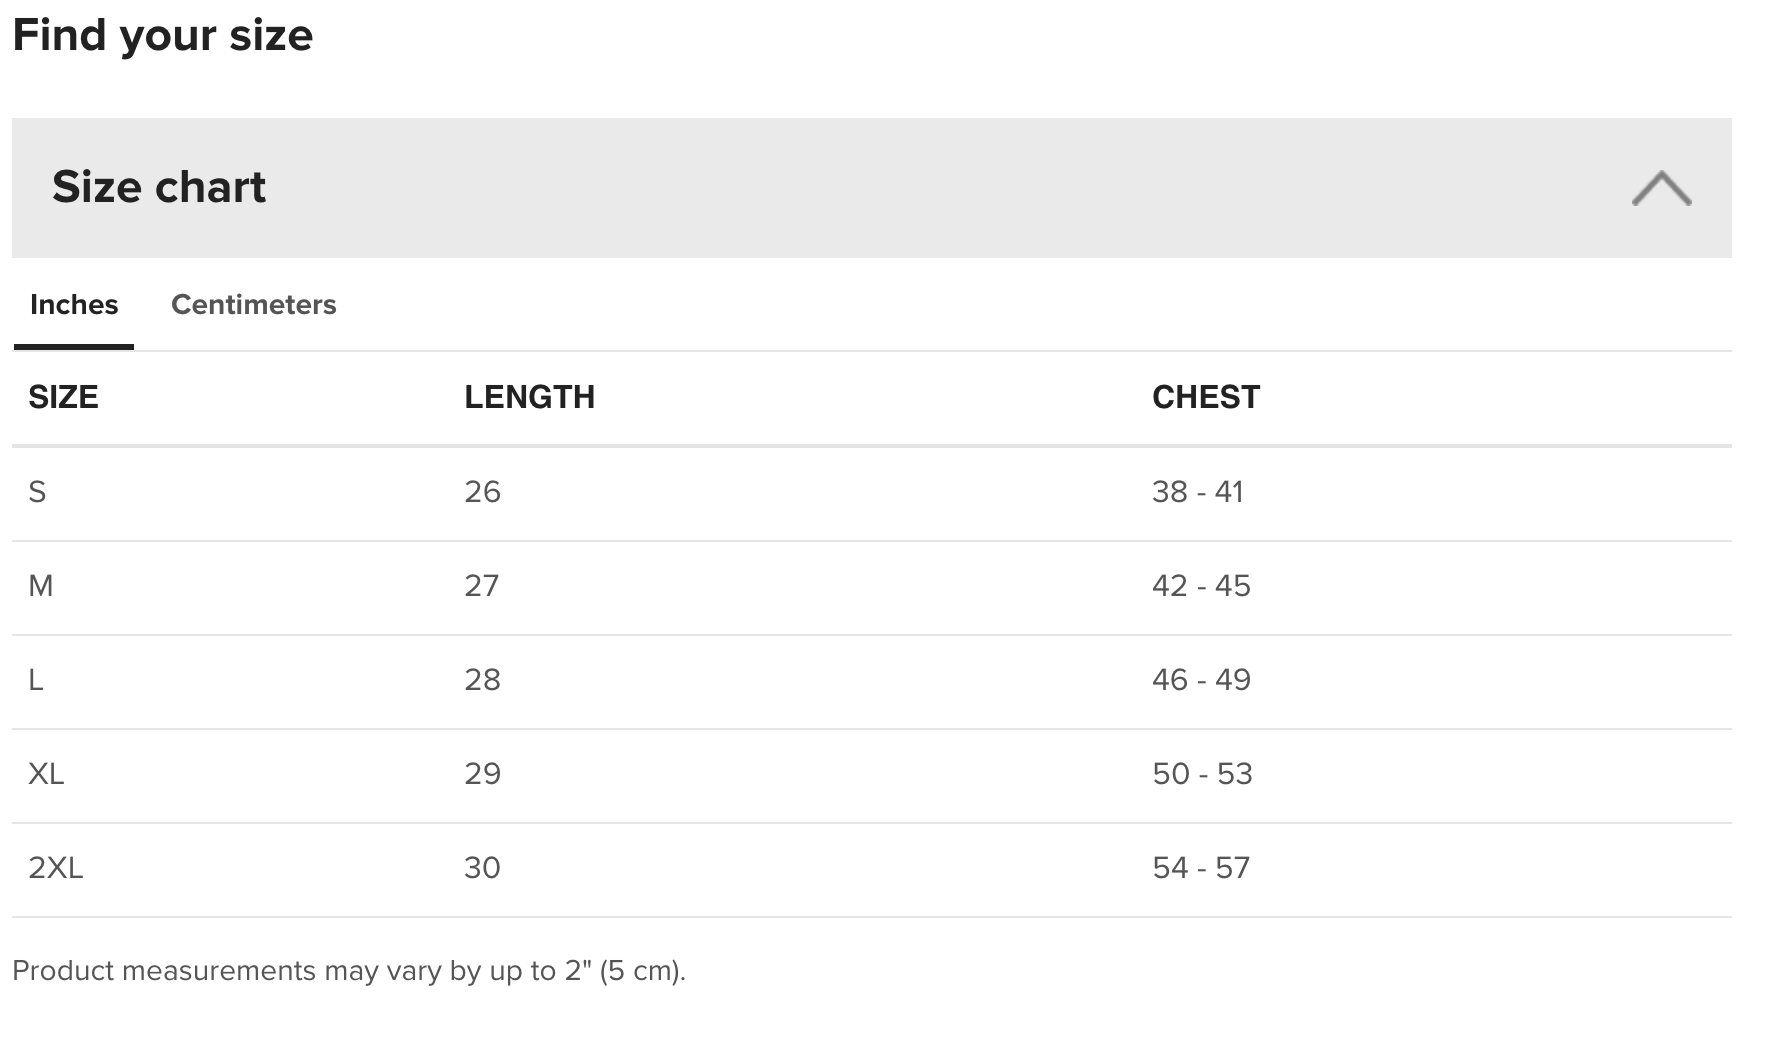This screenshot has height=1050, width=1766.
Task: Click length value 30
Action: (x=482, y=868)
